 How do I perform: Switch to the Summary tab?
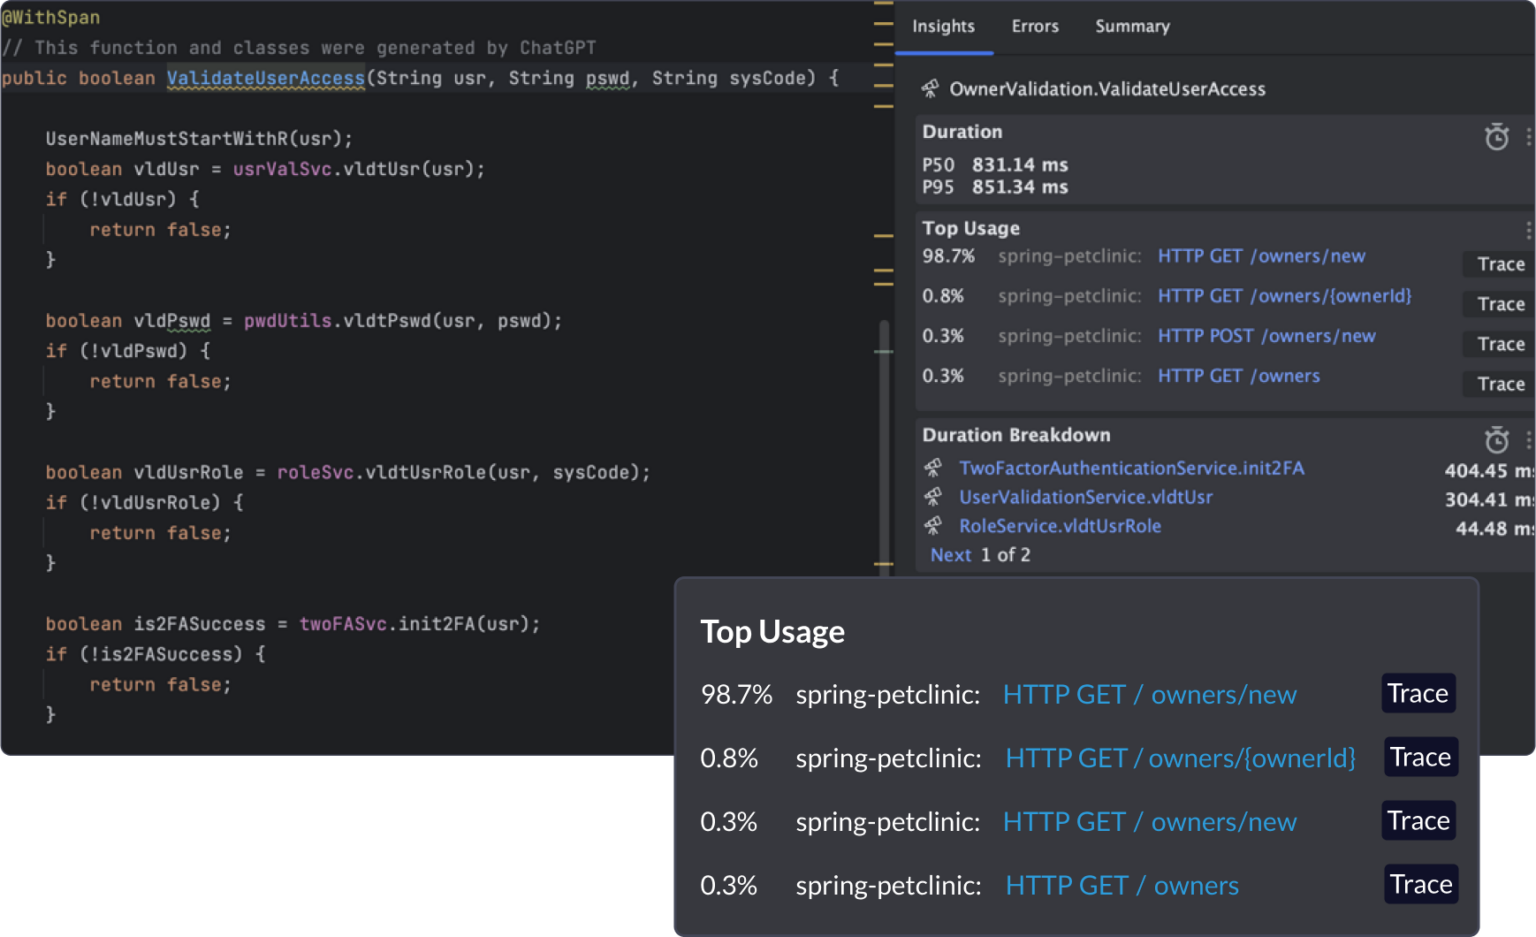tap(1132, 27)
